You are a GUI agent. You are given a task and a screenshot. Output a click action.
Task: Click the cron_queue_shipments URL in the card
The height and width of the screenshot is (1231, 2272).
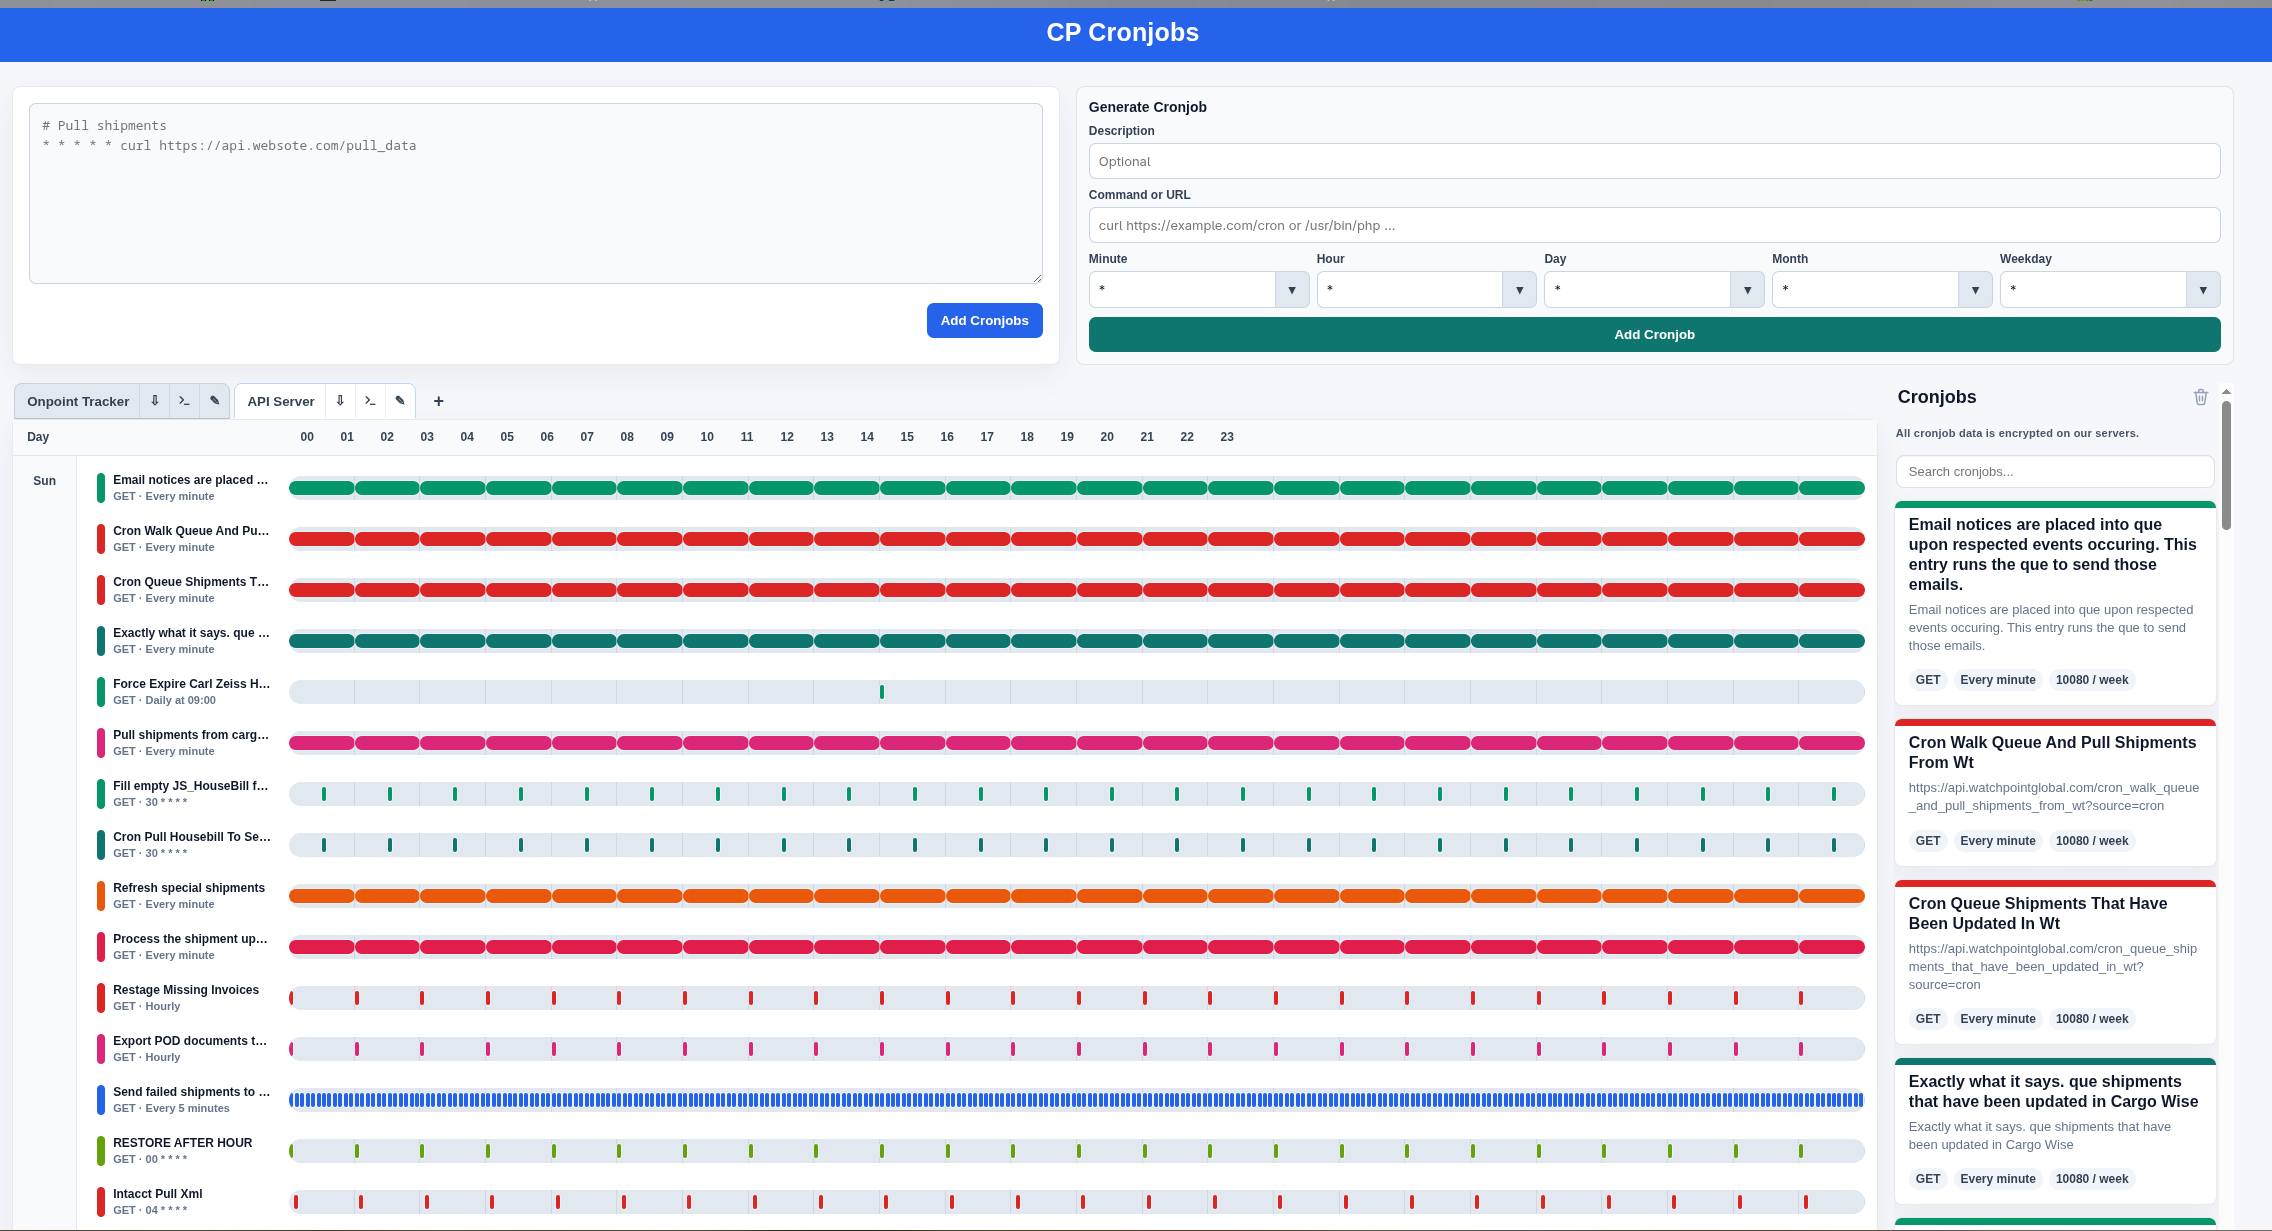click(2052, 967)
